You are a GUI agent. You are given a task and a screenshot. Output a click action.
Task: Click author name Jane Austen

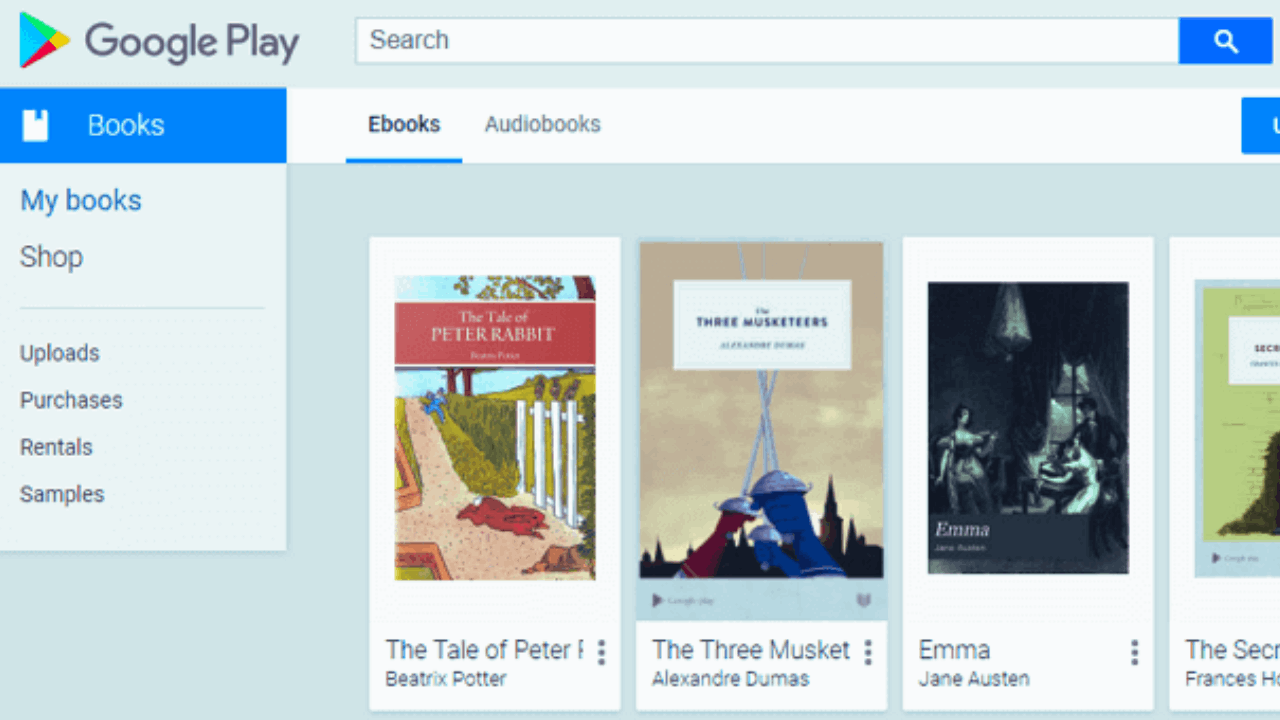coord(974,679)
